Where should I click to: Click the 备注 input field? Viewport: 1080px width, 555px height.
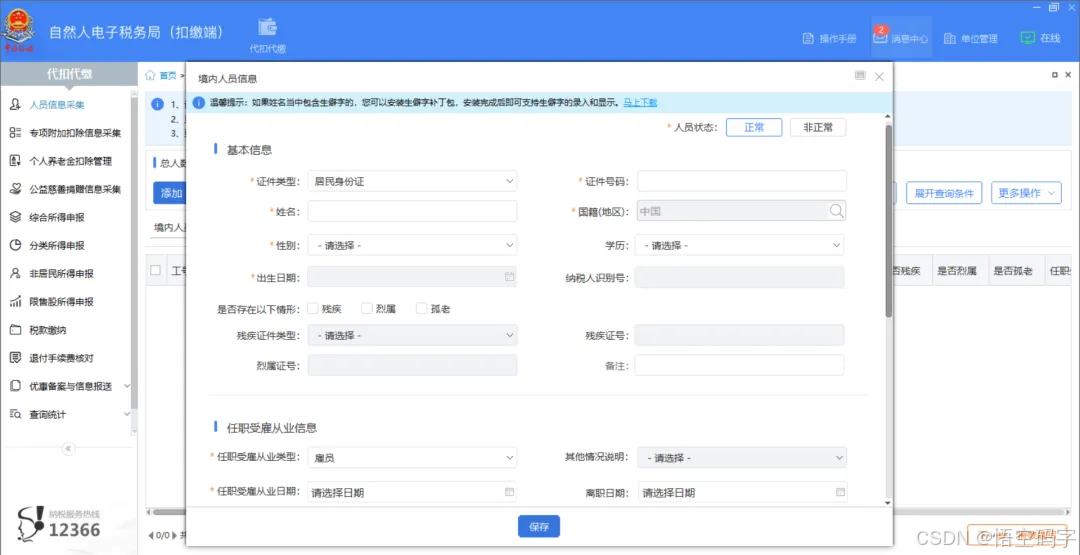(x=739, y=365)
